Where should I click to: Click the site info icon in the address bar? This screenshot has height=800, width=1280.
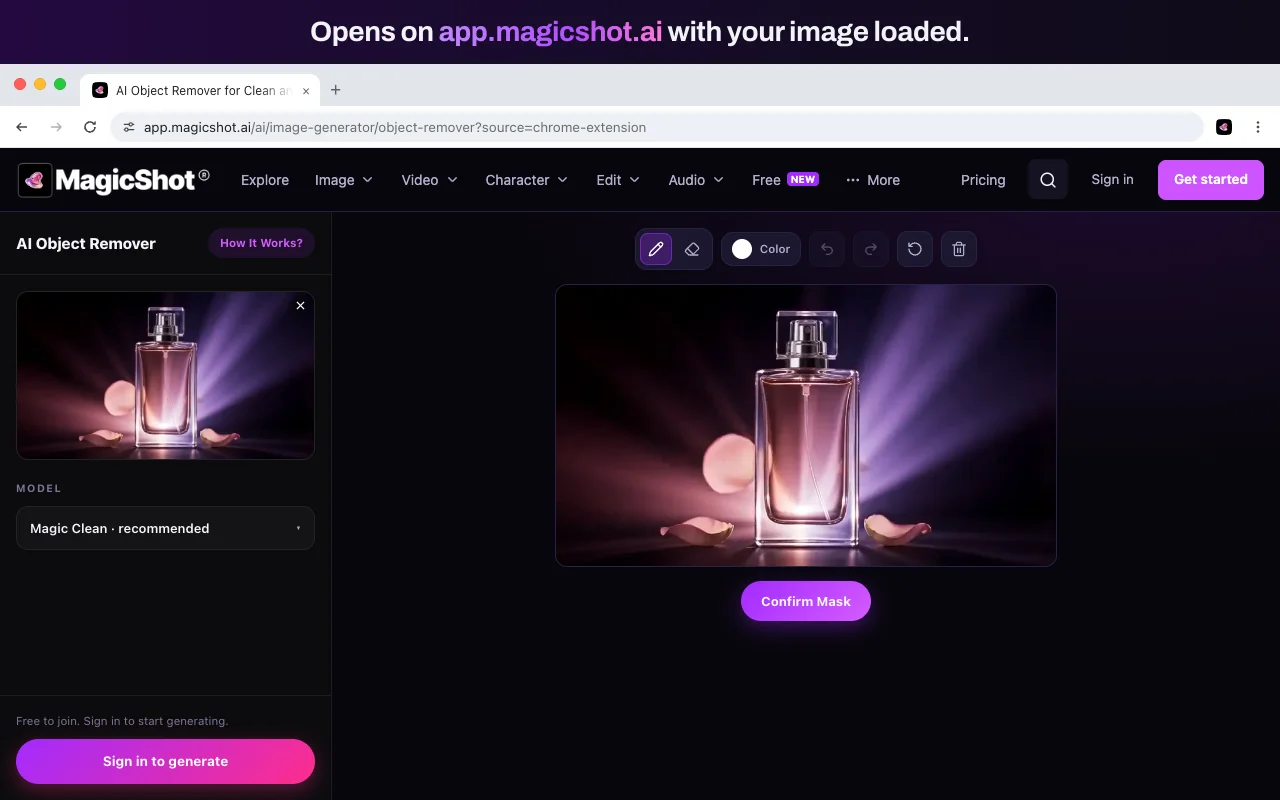pos(128,127)
